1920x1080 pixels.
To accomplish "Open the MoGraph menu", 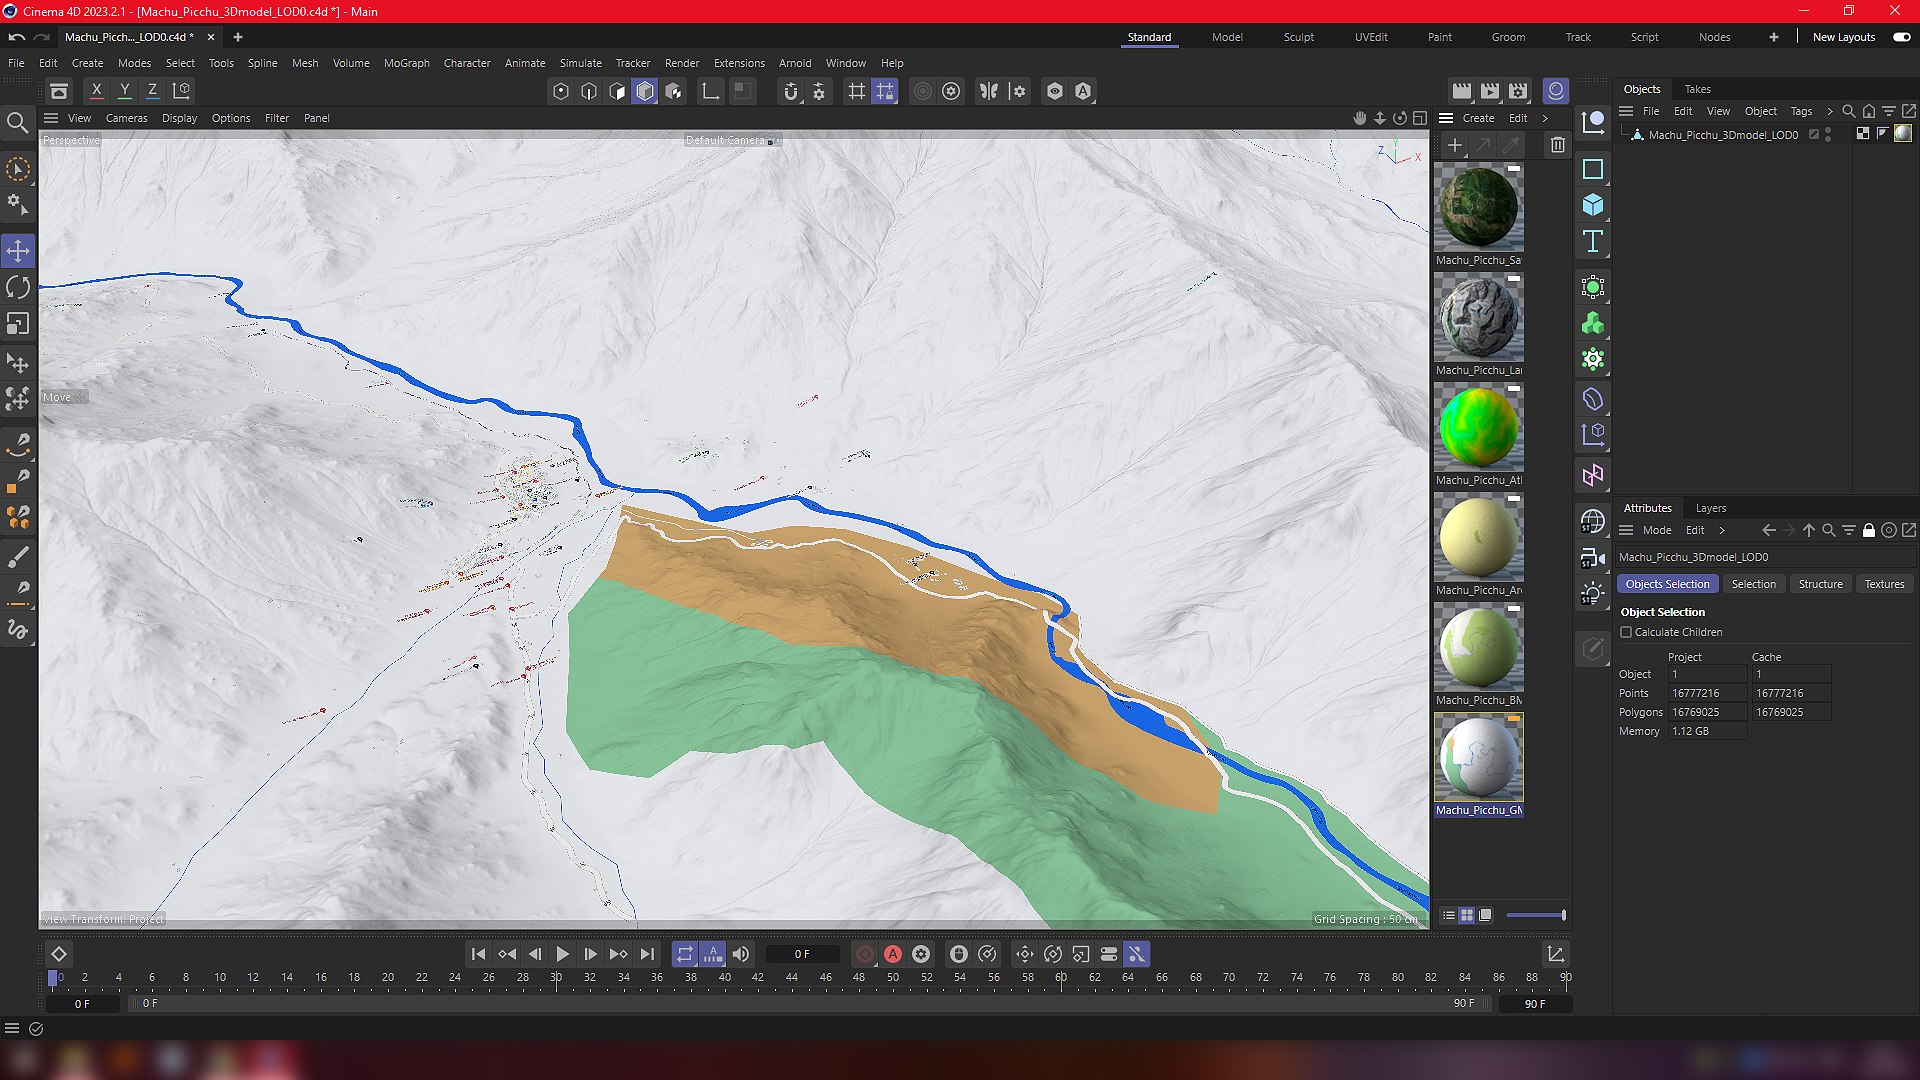I will coord(406,63).
